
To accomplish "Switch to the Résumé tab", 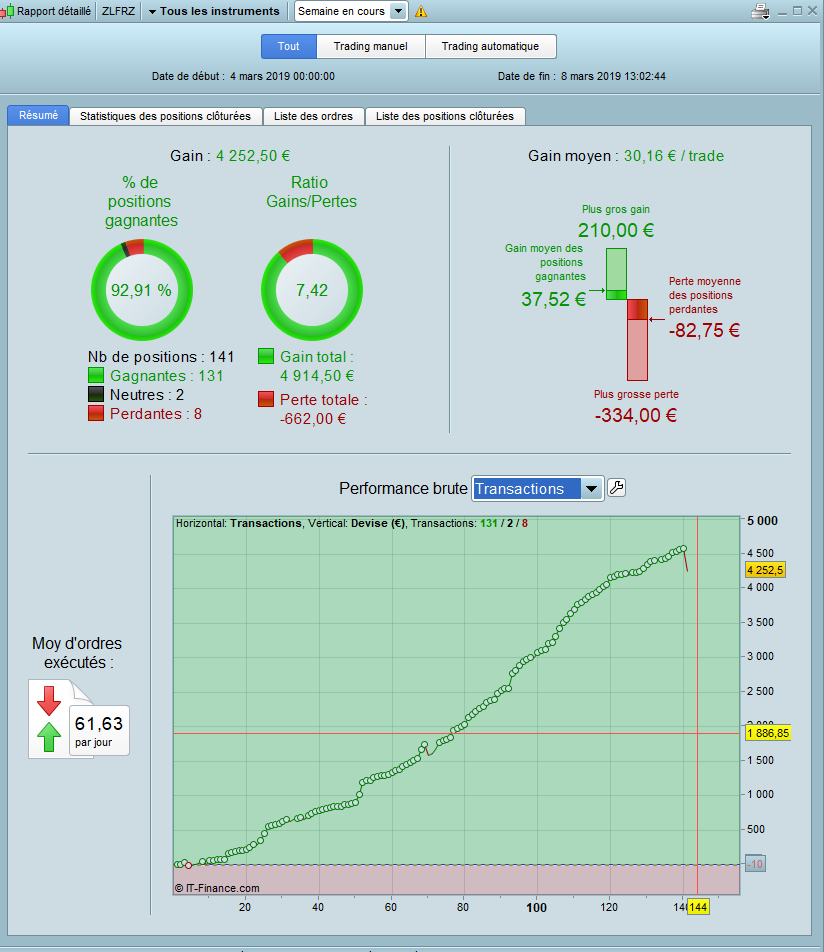I will click(x=38, y=115).
